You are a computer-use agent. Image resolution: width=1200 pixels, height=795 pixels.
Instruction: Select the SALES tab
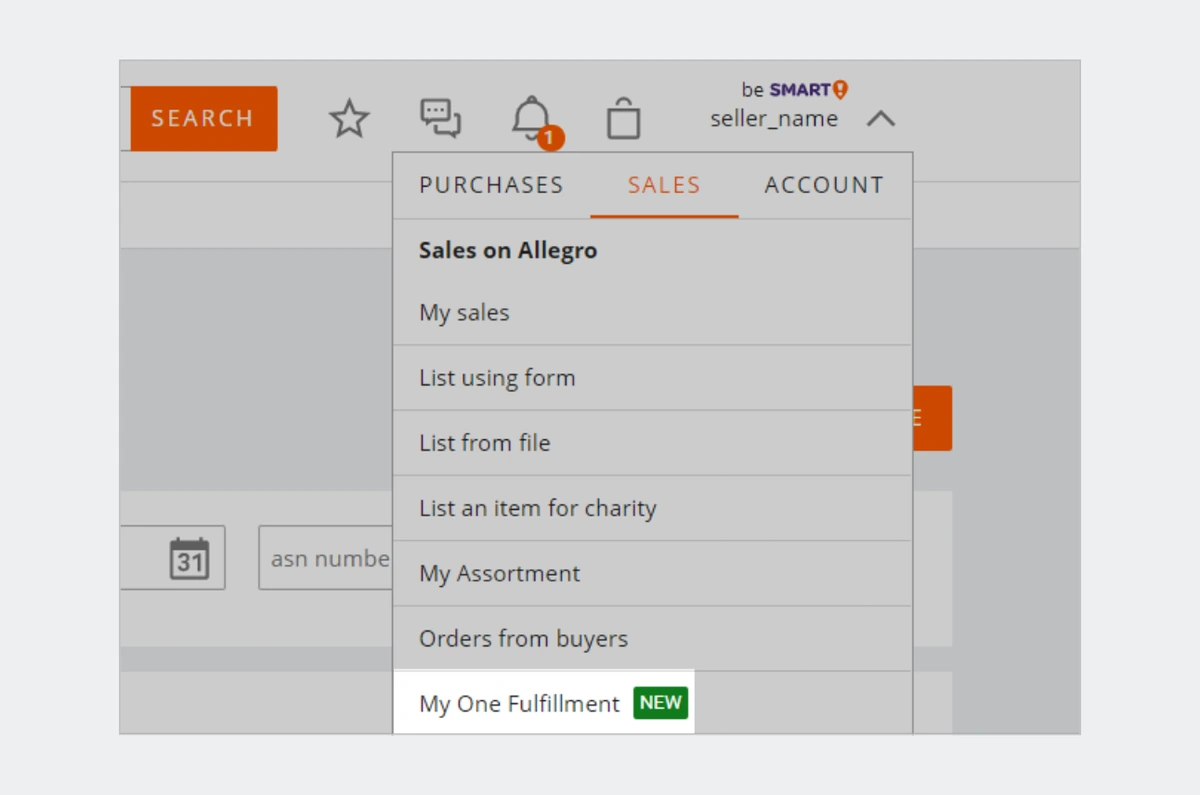tap(664, 185)
